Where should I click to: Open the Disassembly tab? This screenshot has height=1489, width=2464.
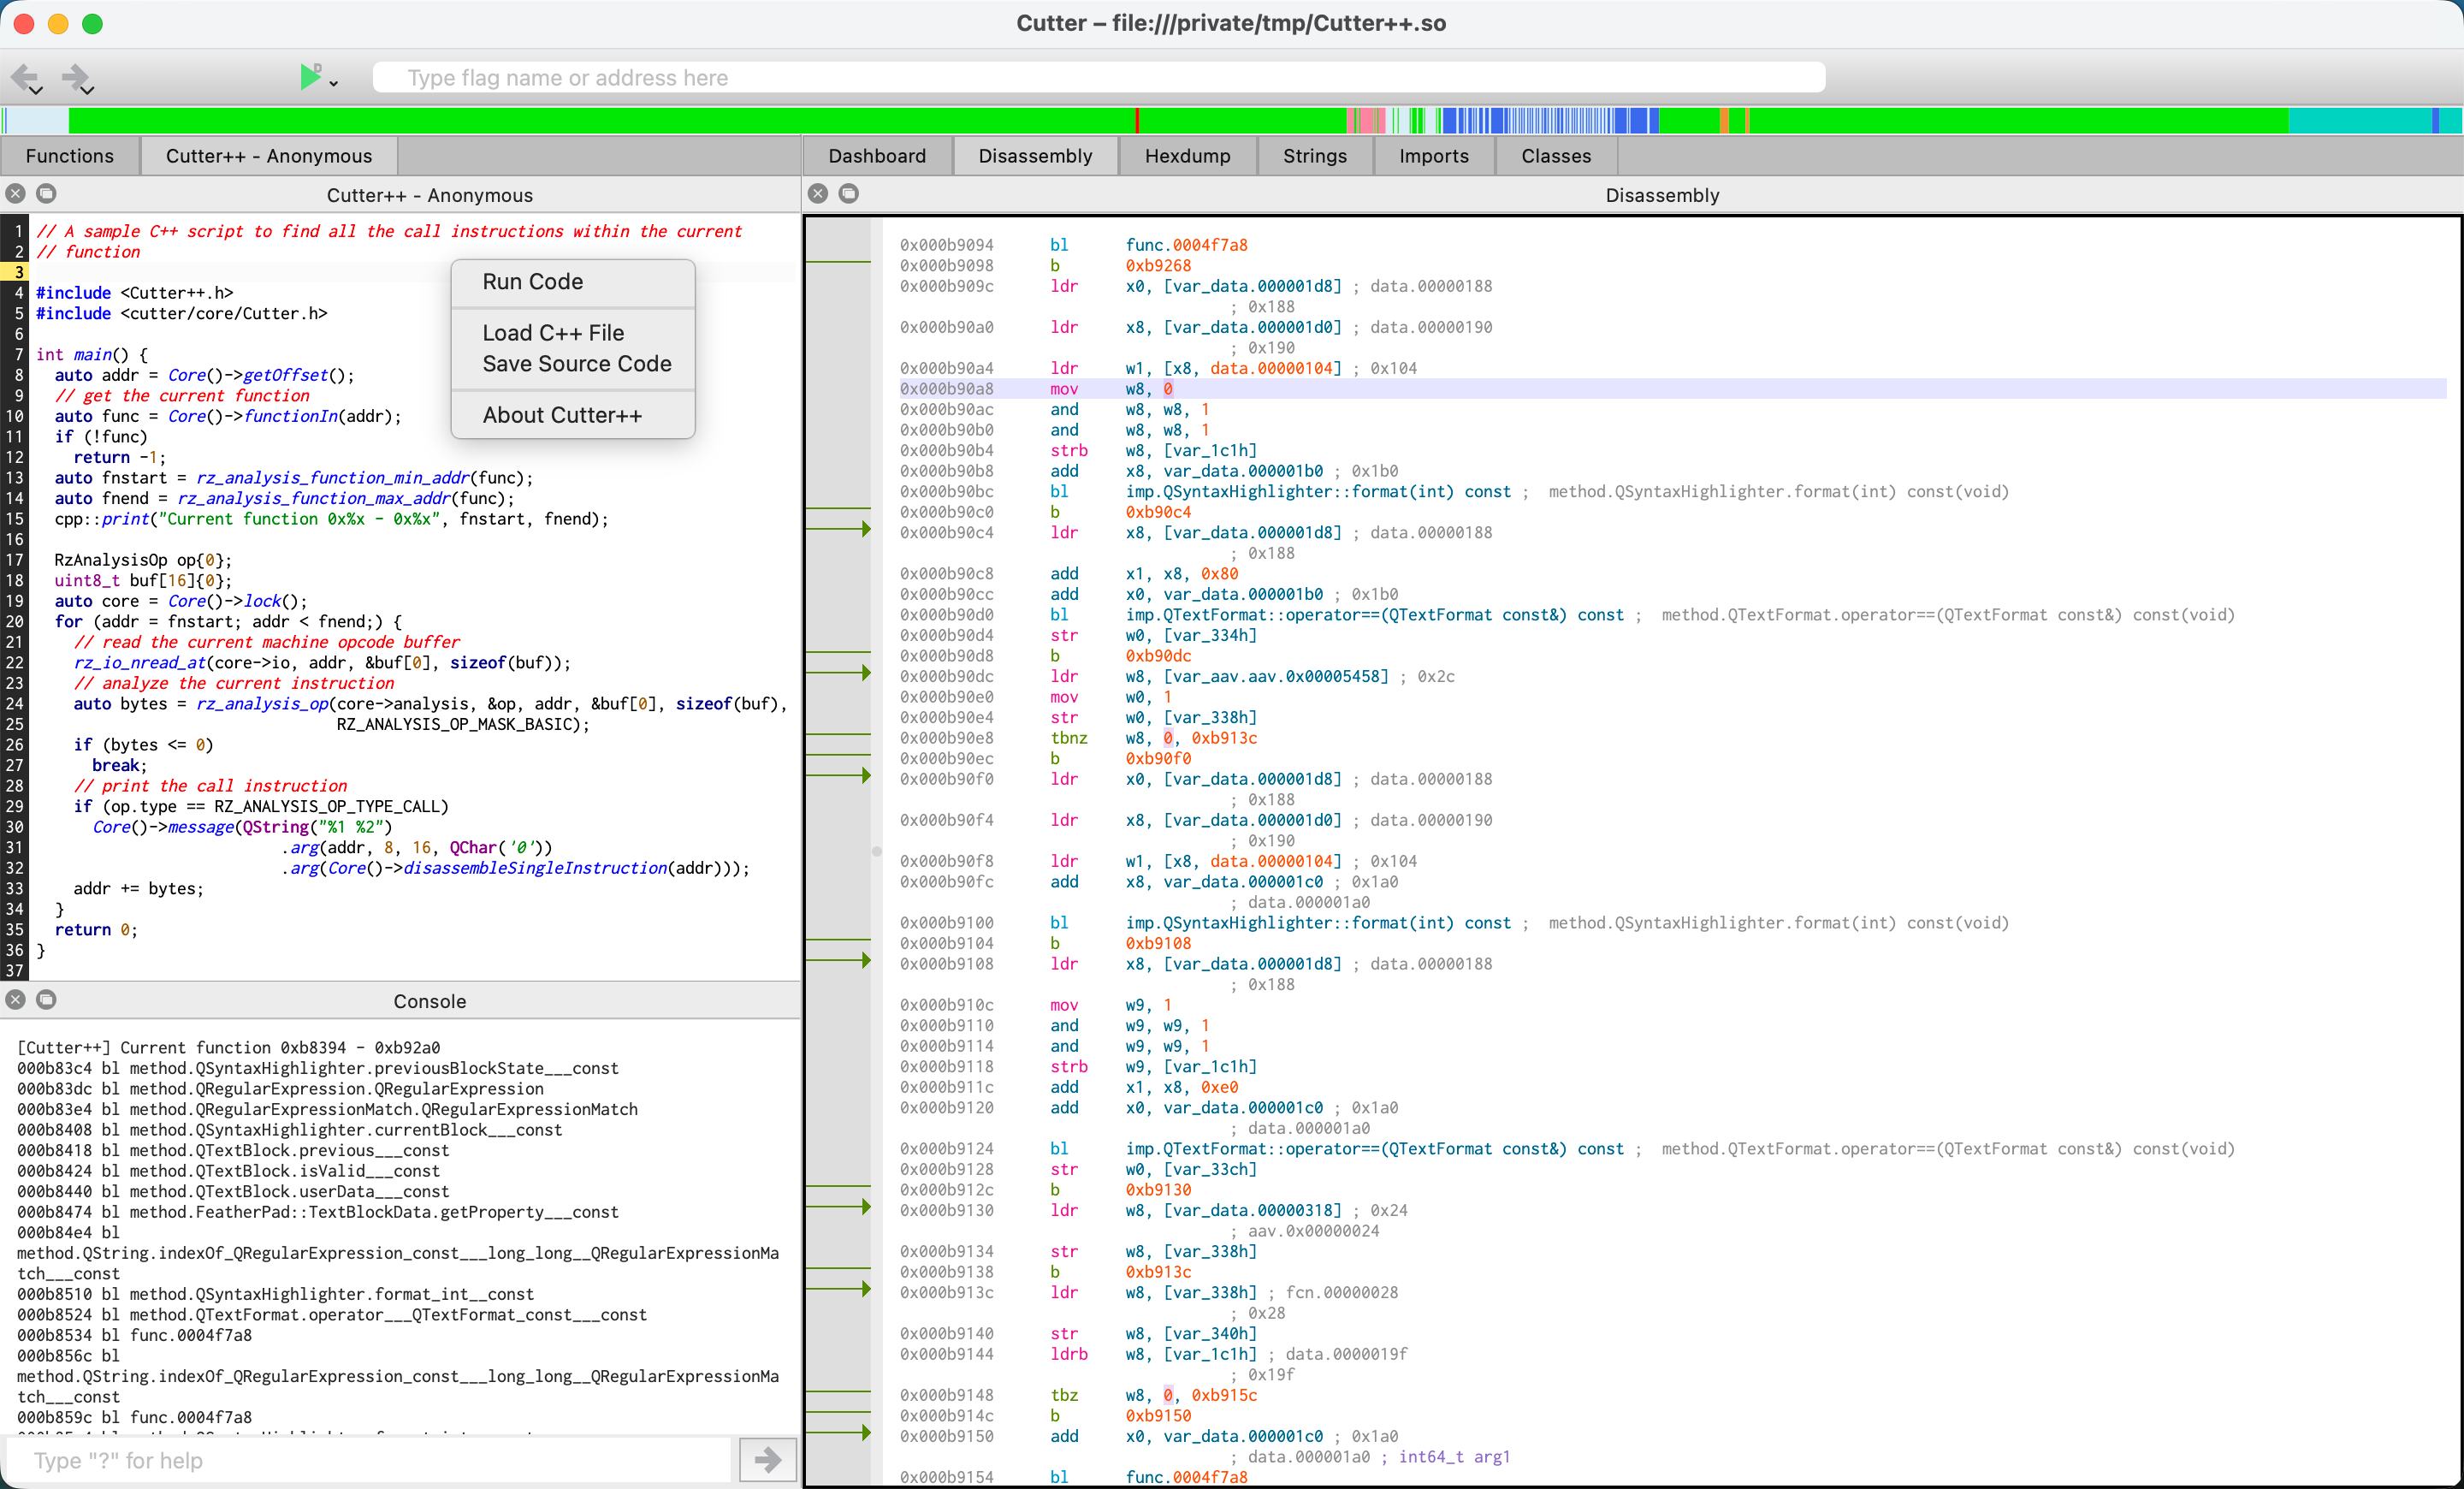click(x=1035, y=156)
